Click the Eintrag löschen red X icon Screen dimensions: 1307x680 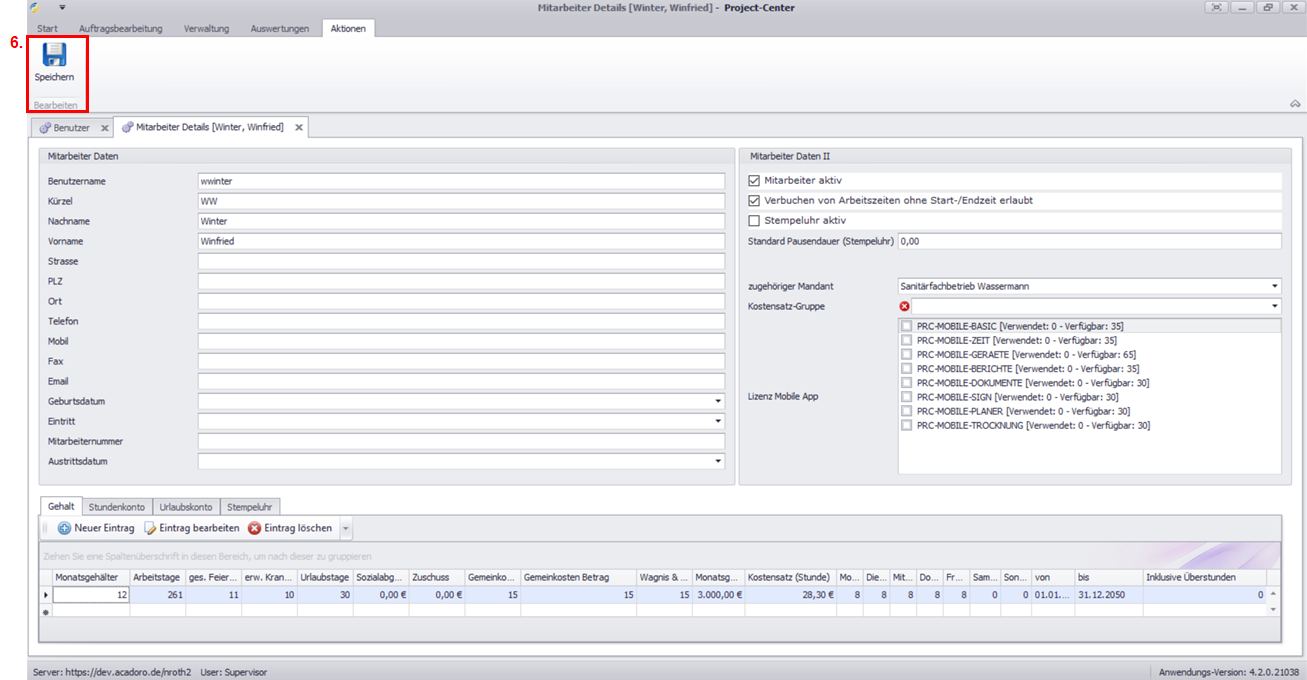(255, 528)
